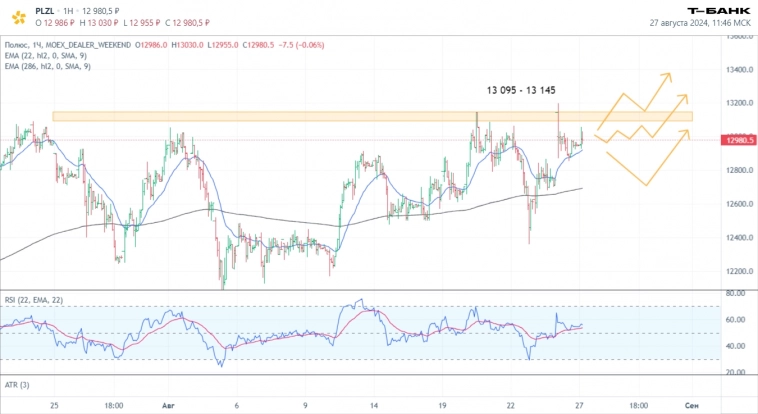758x414 pixels.
Task: Click the 13 095 - 13 145 text annotation
Action: (x=520, y=91)
